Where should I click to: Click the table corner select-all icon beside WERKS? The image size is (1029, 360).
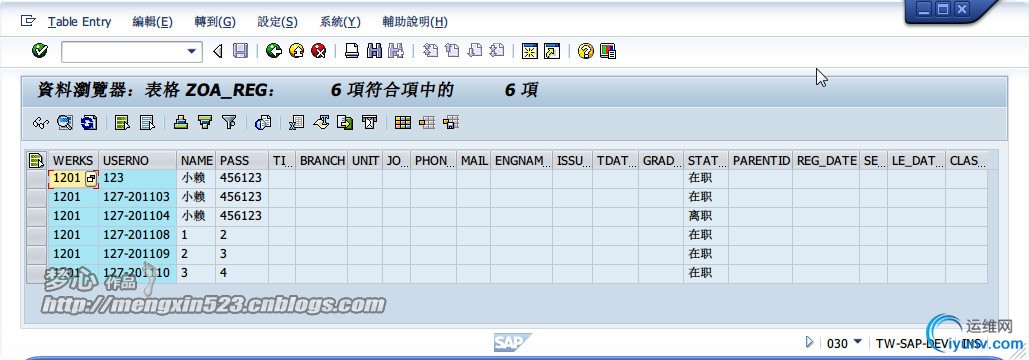[x=37, y=161]
